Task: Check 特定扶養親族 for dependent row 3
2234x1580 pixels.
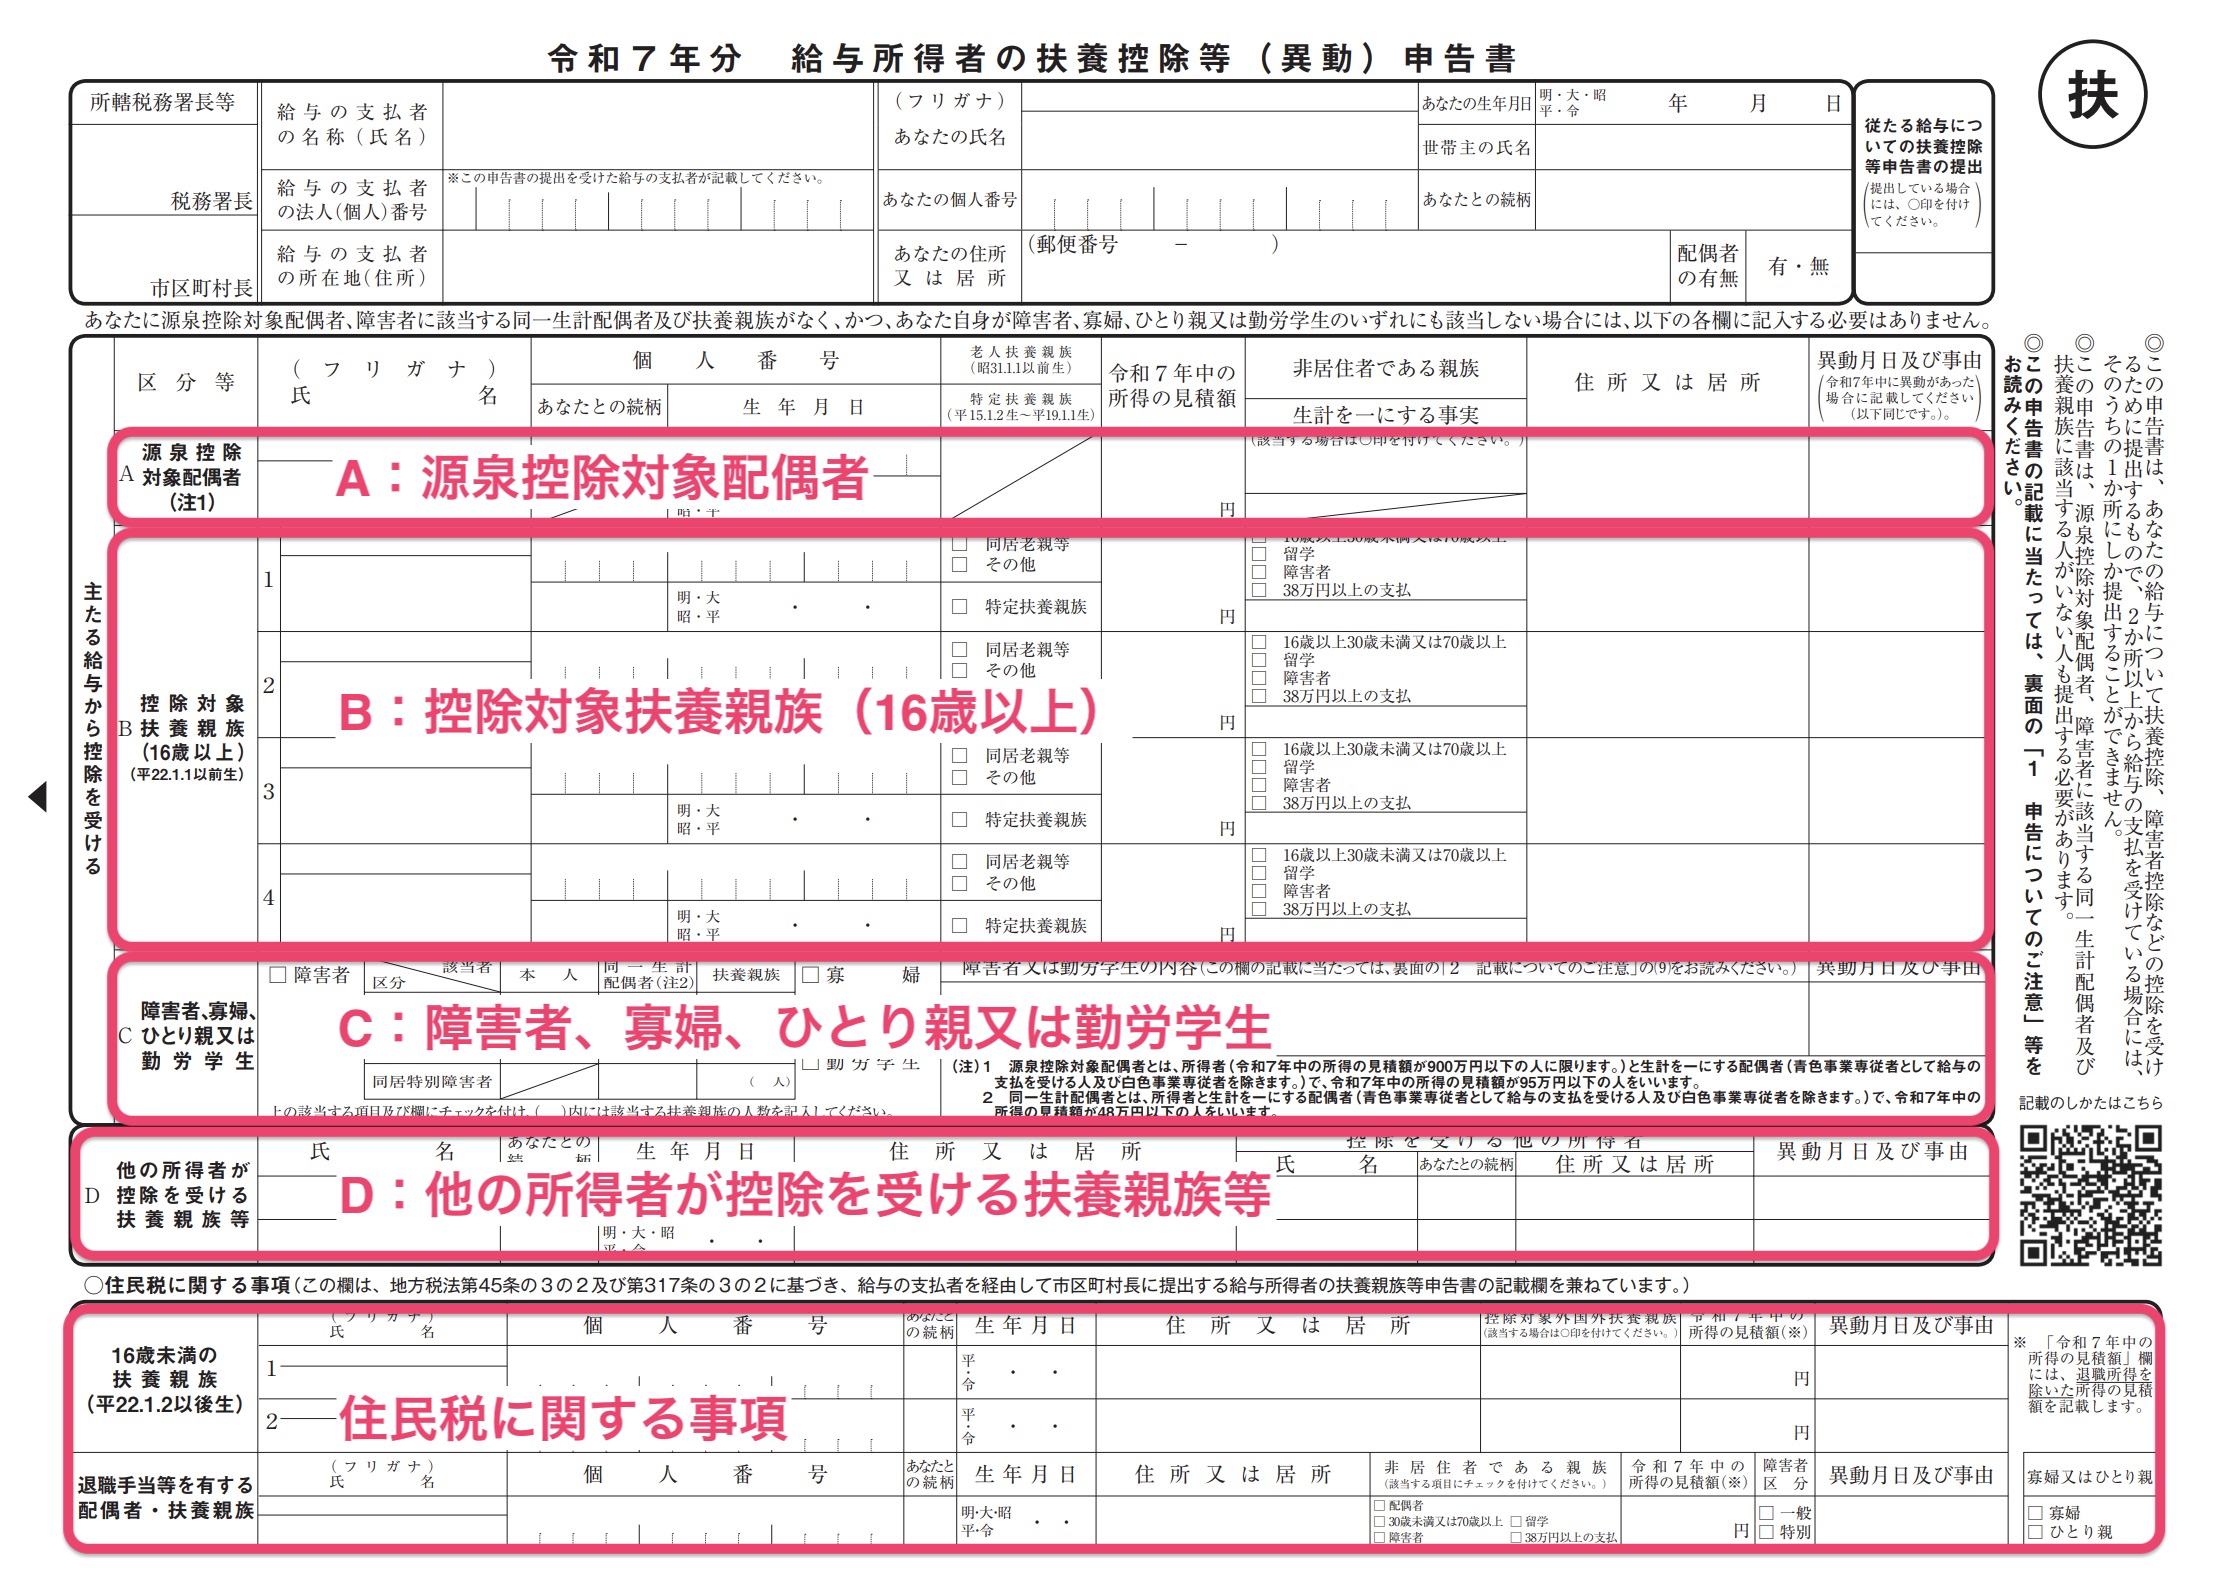Action: [x=960, y=820]
